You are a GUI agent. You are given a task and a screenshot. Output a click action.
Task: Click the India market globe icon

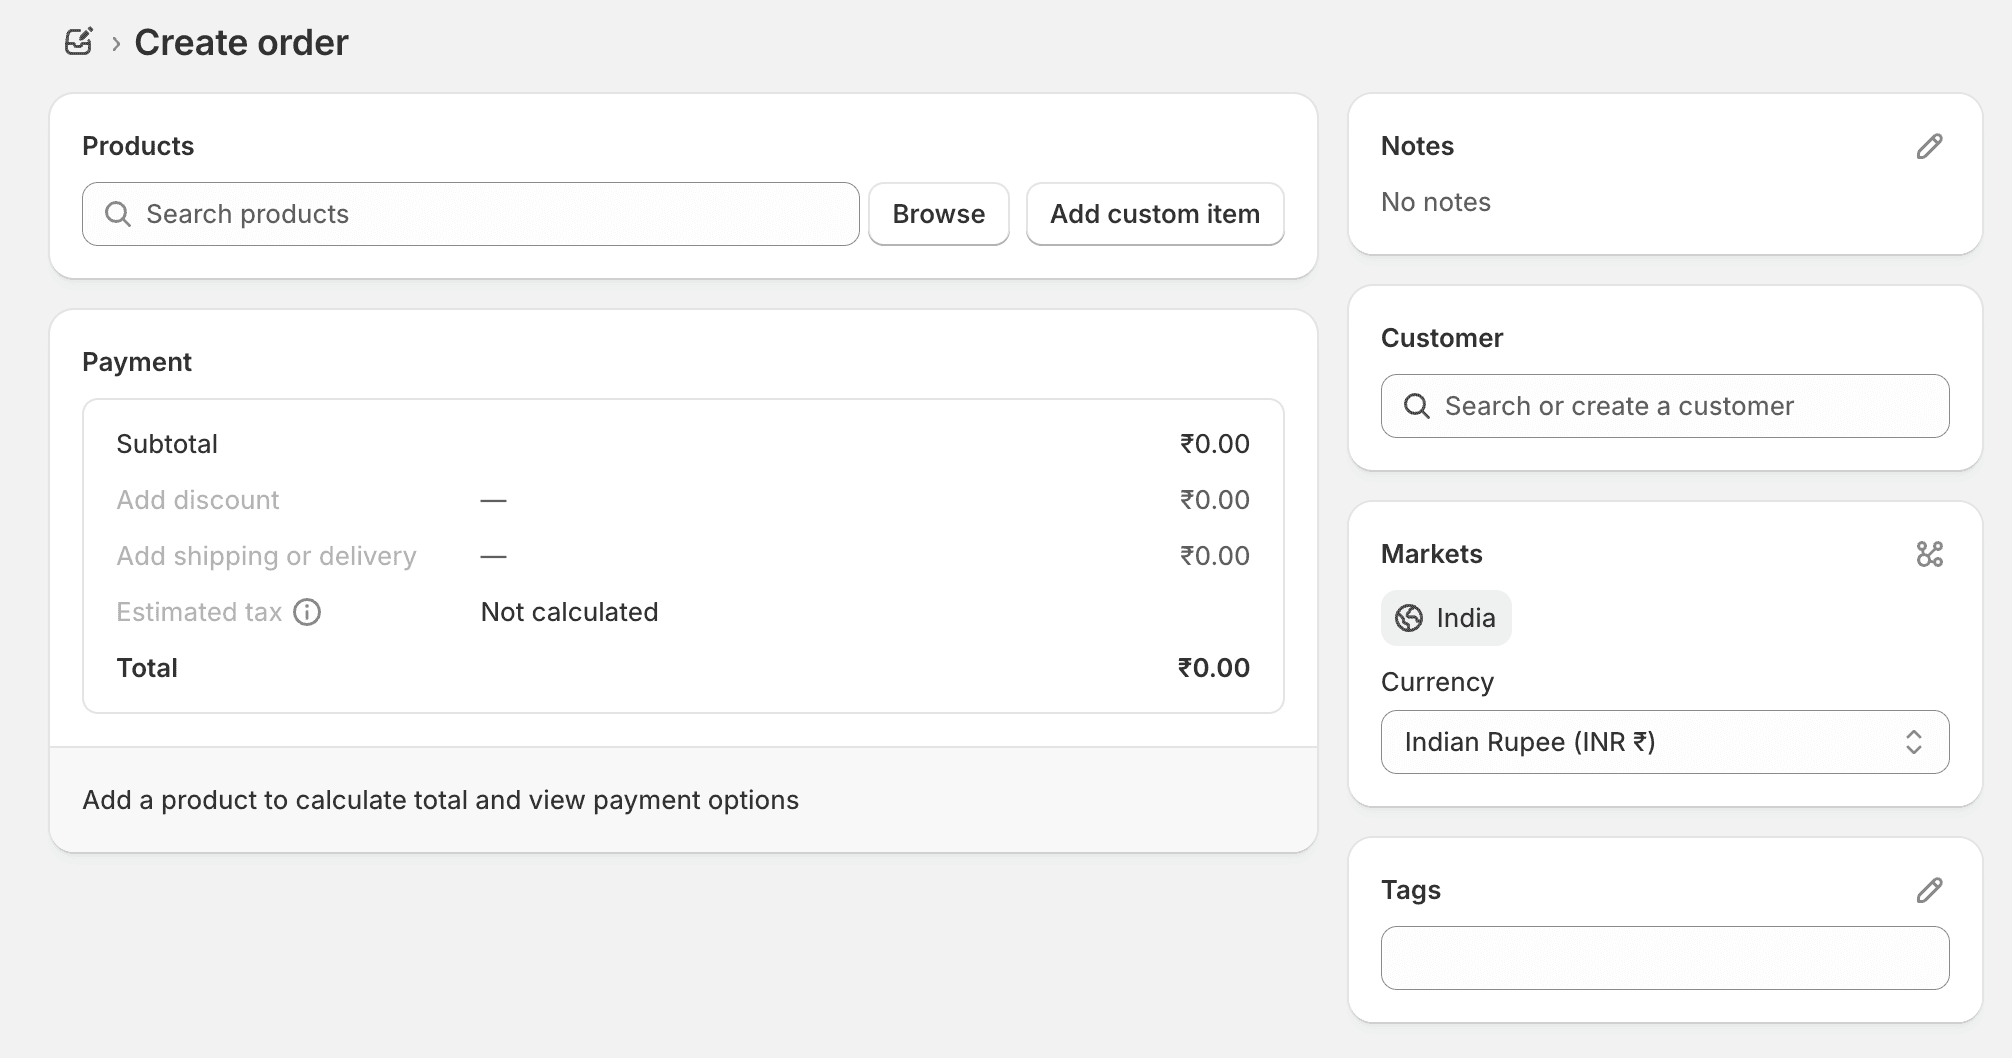1409,618
